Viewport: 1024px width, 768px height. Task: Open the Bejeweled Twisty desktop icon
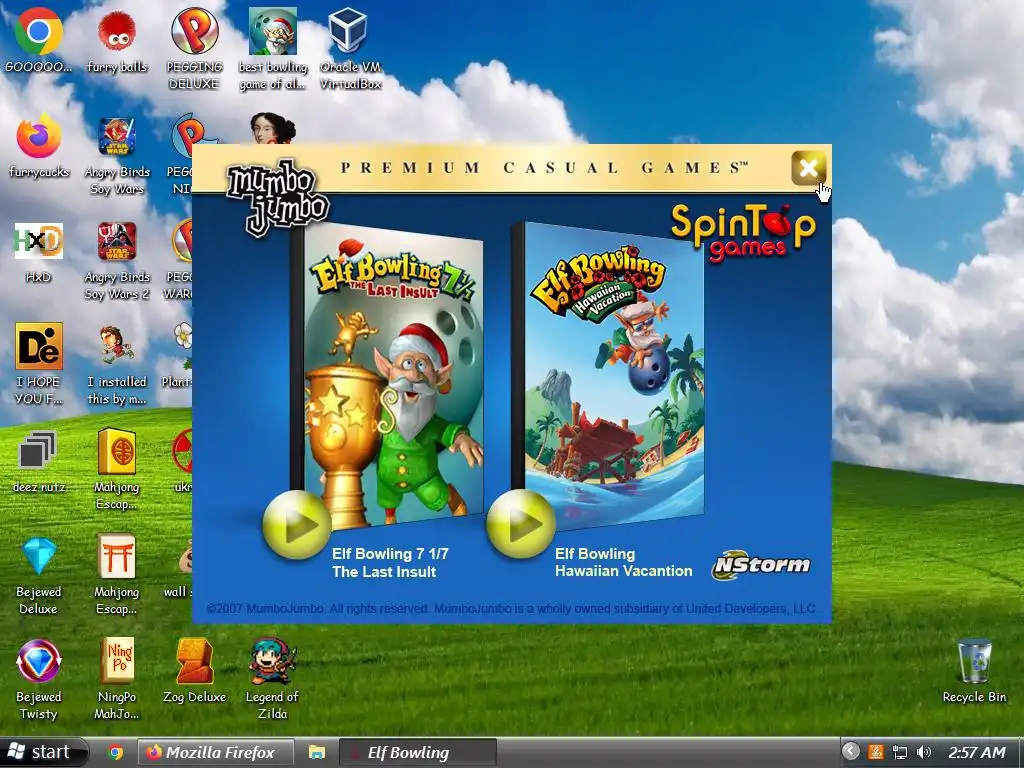coord(39,661)
